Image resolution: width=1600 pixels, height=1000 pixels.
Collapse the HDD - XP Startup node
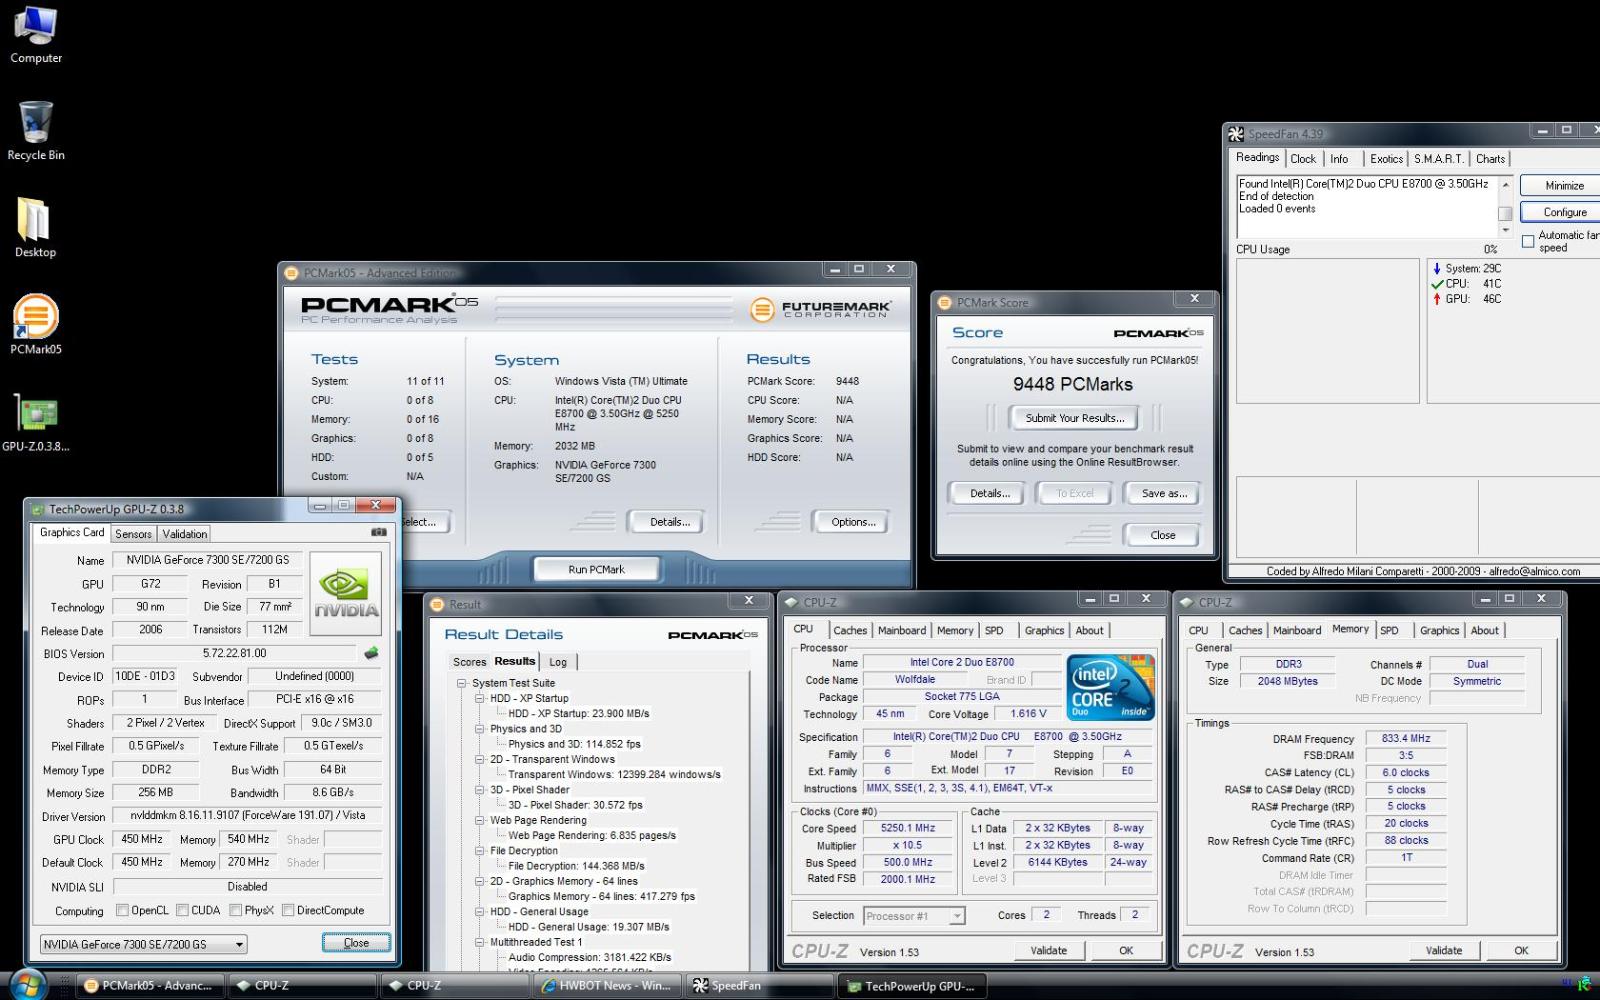(480, 699)
